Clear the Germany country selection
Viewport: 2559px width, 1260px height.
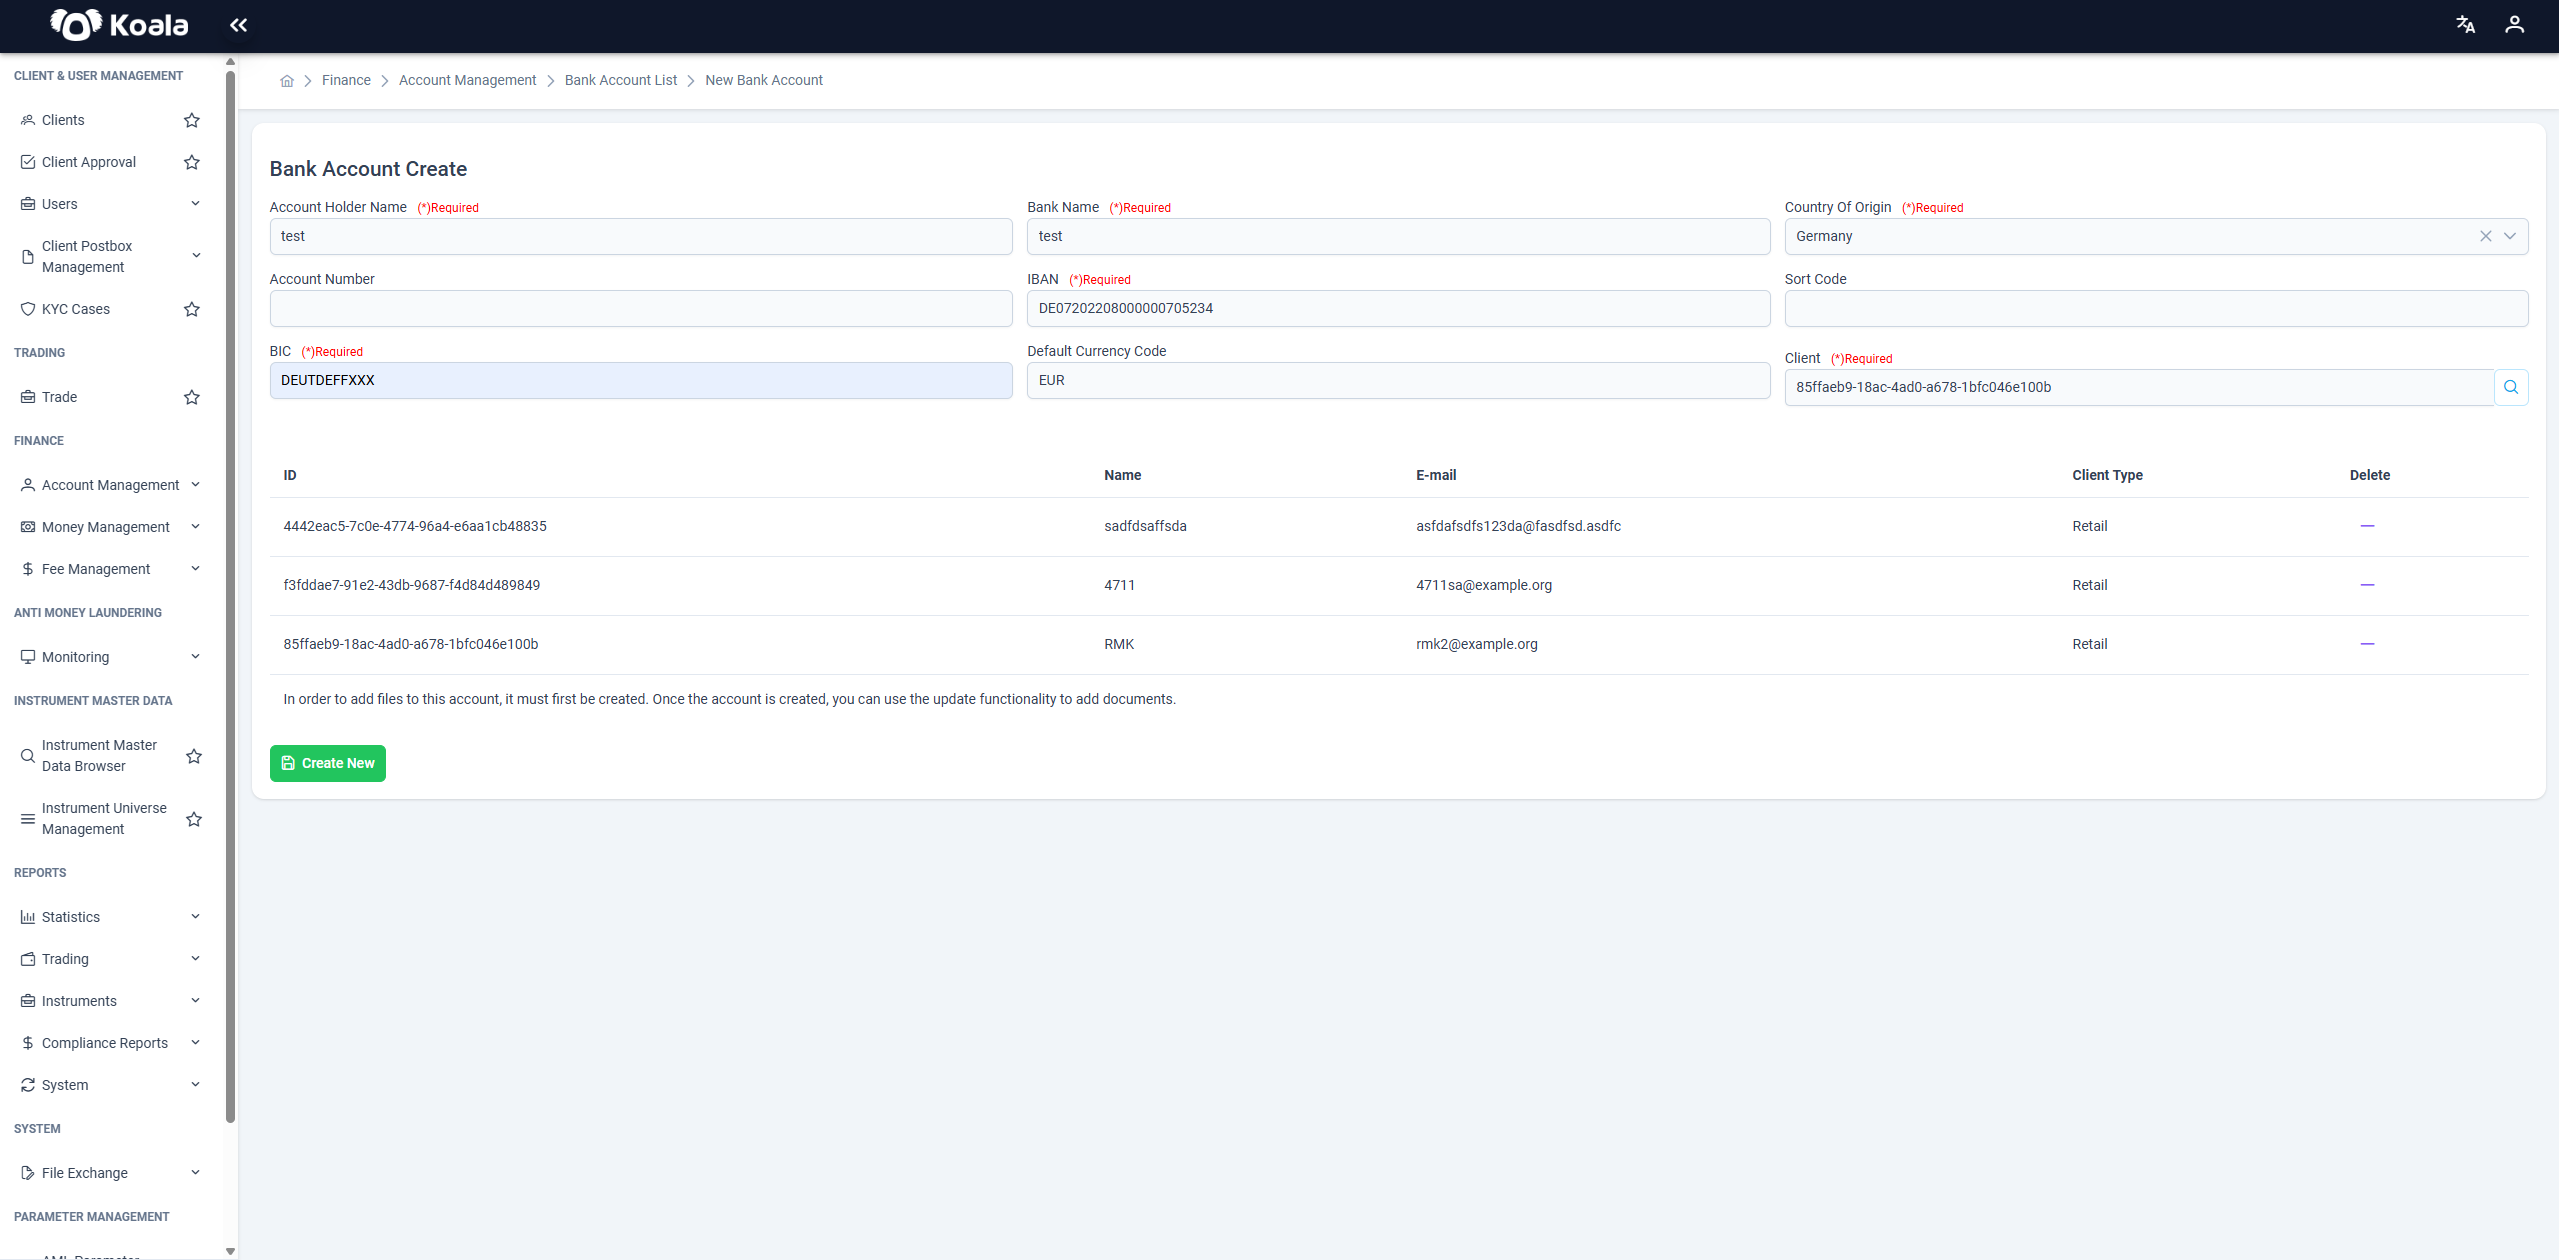tap(2485, 236)
